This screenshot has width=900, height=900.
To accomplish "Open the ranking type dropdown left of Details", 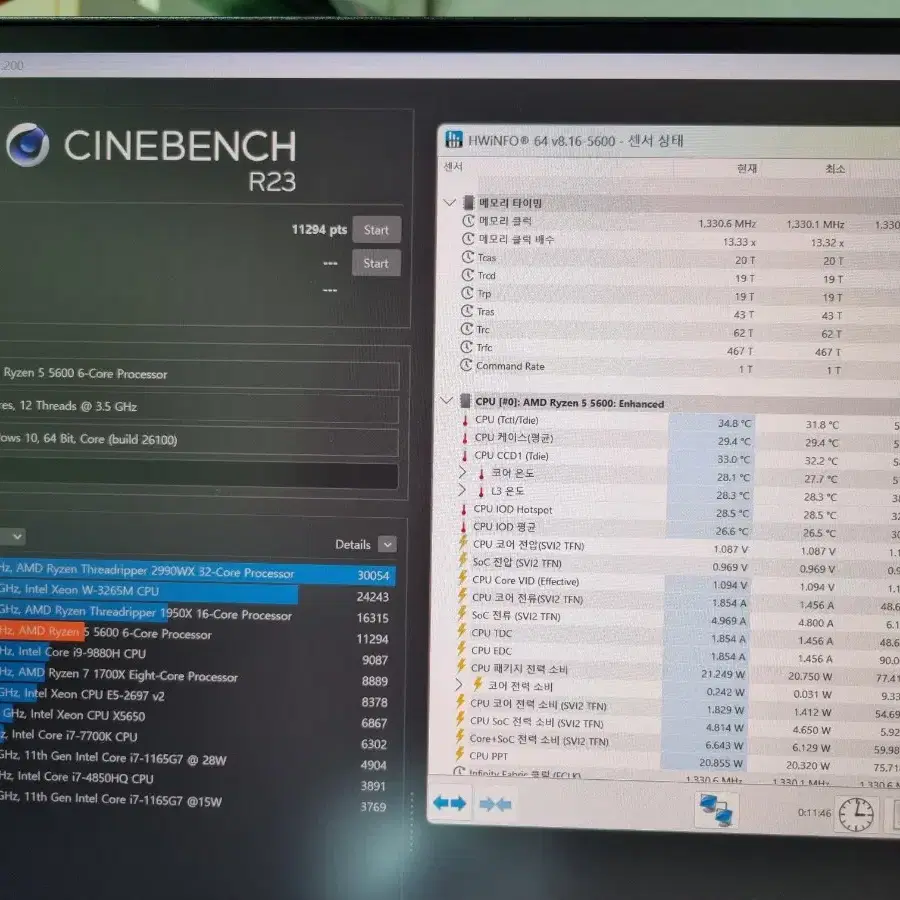I will point(17,536).
